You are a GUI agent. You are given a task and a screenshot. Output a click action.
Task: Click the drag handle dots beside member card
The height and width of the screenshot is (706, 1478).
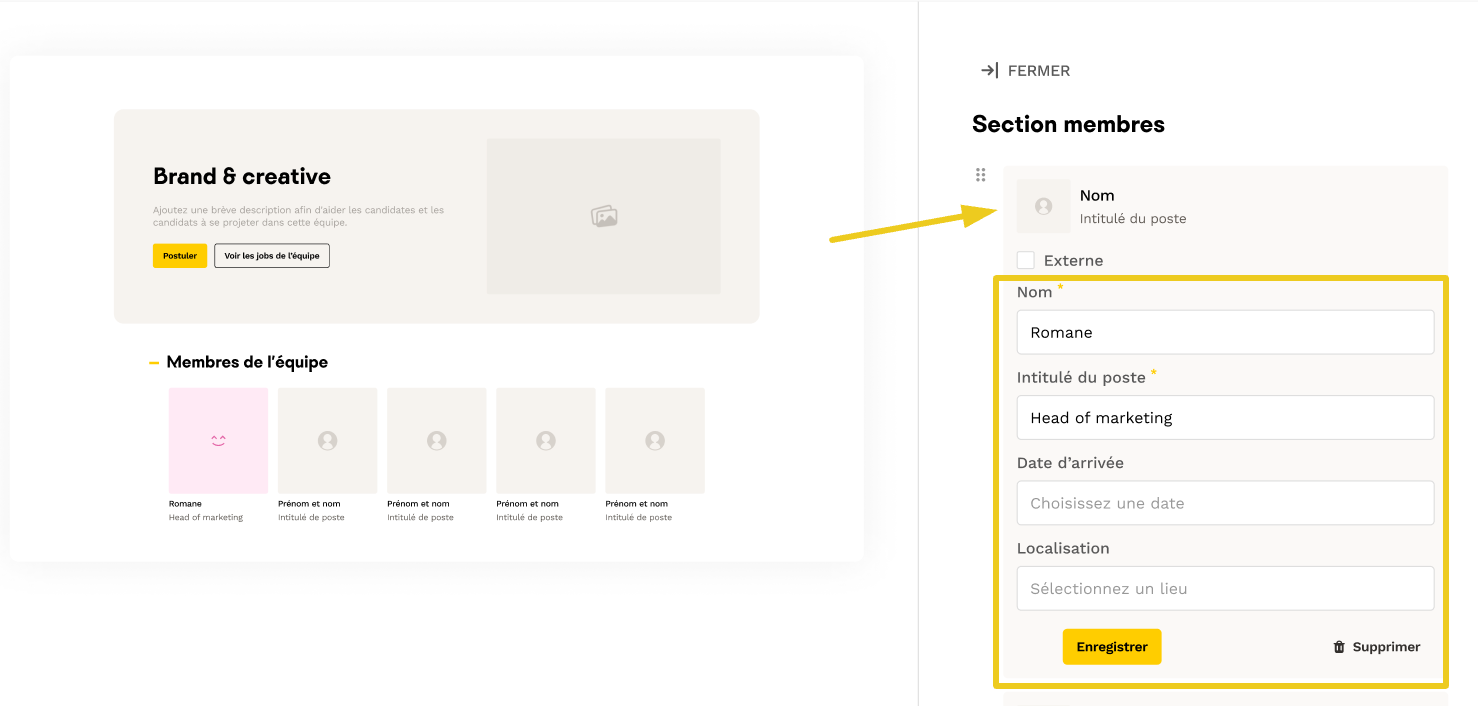pyautogui.click(x=980, y=175)
